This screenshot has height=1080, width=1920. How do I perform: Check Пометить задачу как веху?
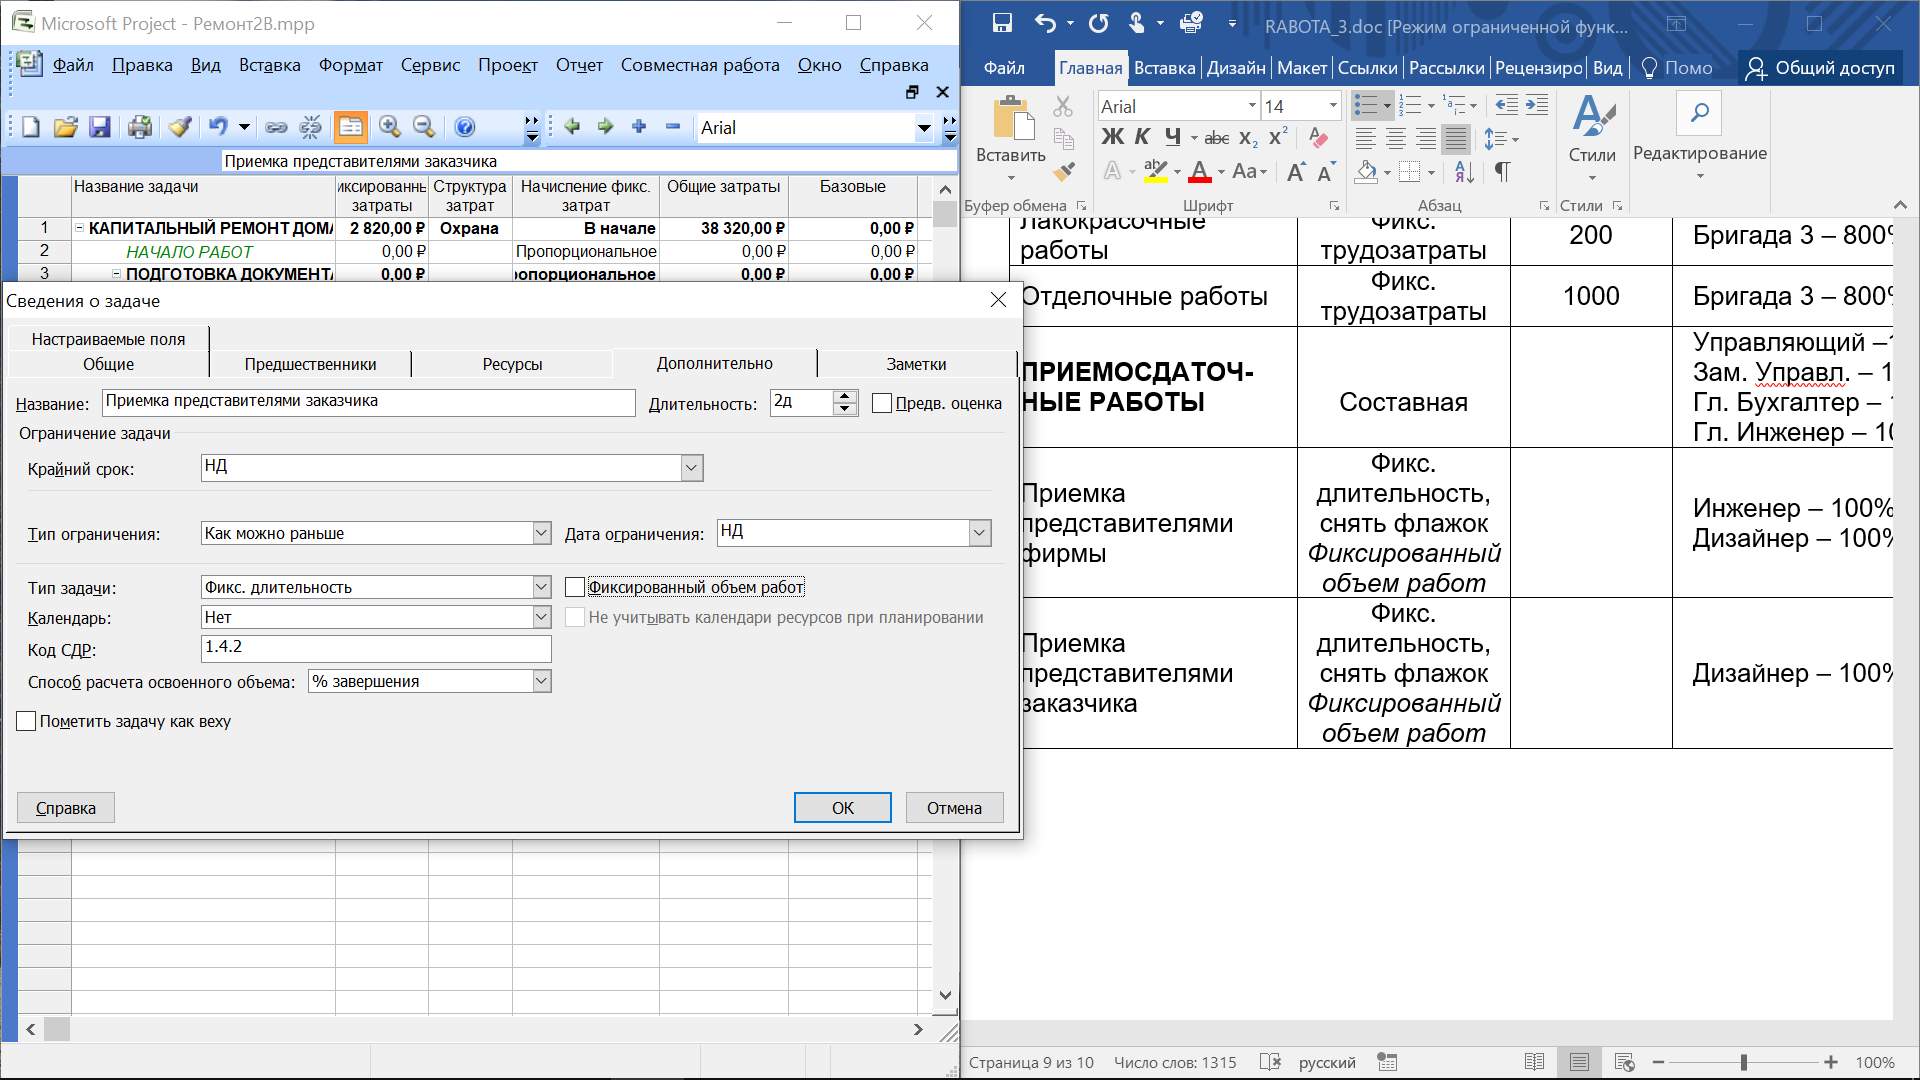click(x=27, y=721)
